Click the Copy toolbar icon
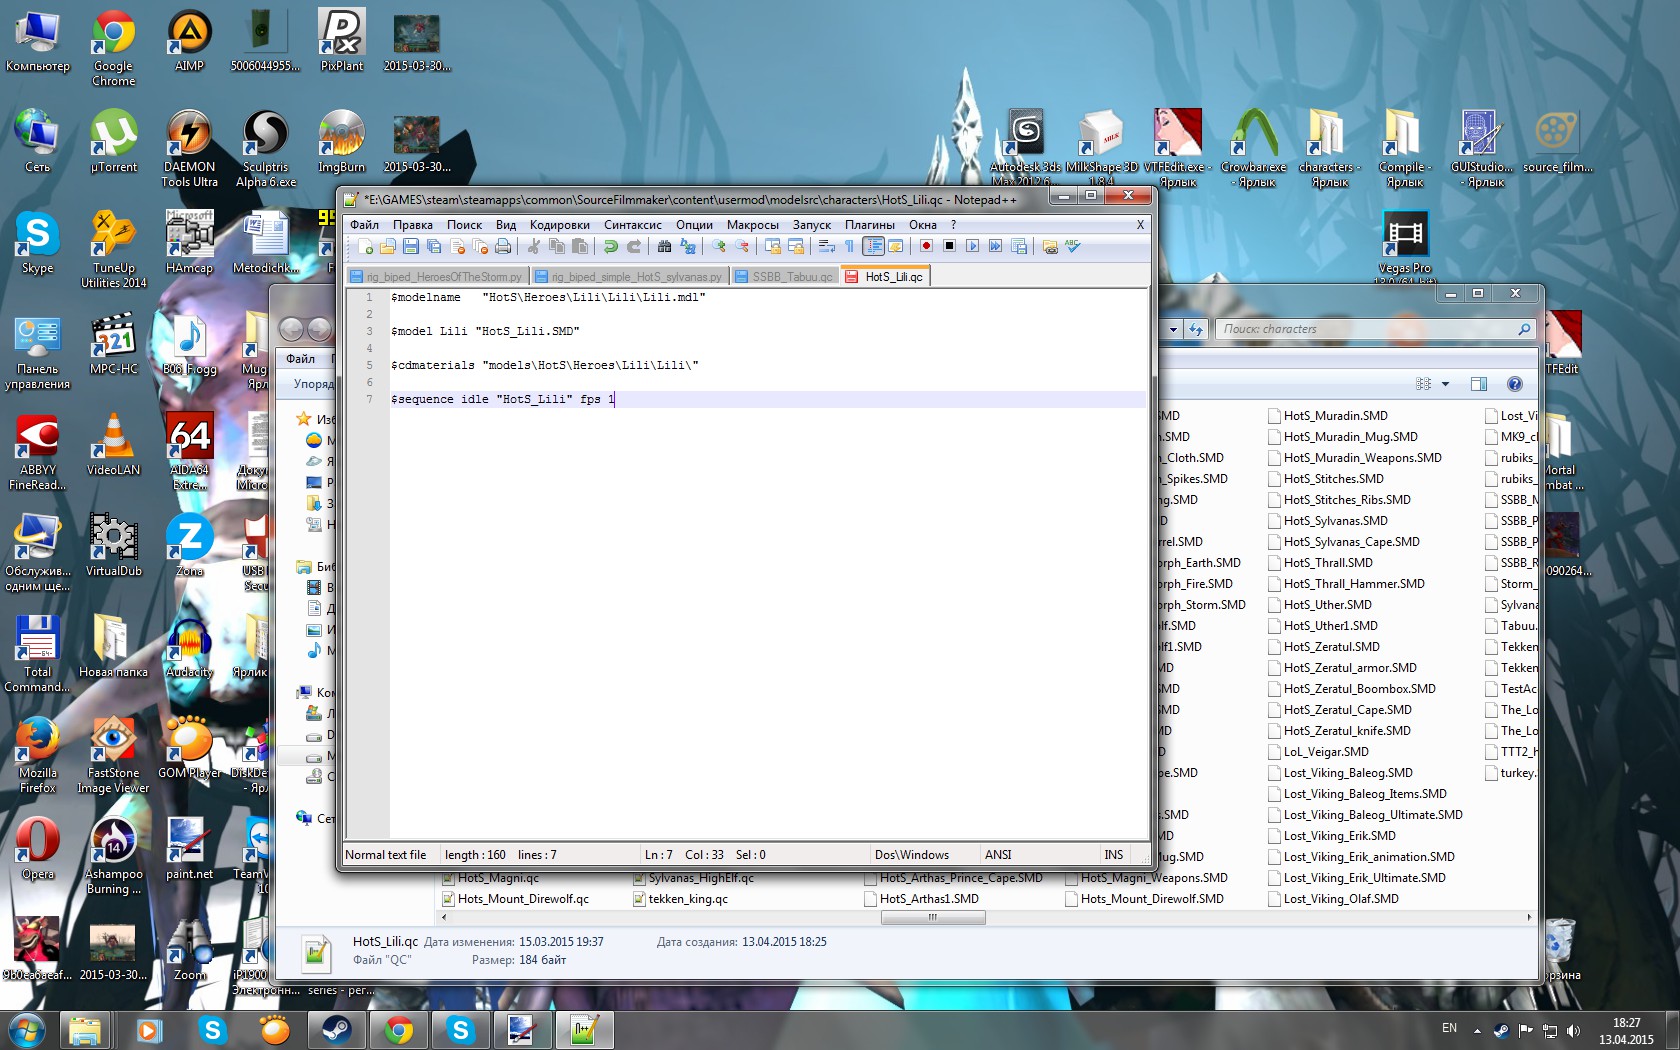Viewport: 1680px width, 1050px height. click(557, 246)
